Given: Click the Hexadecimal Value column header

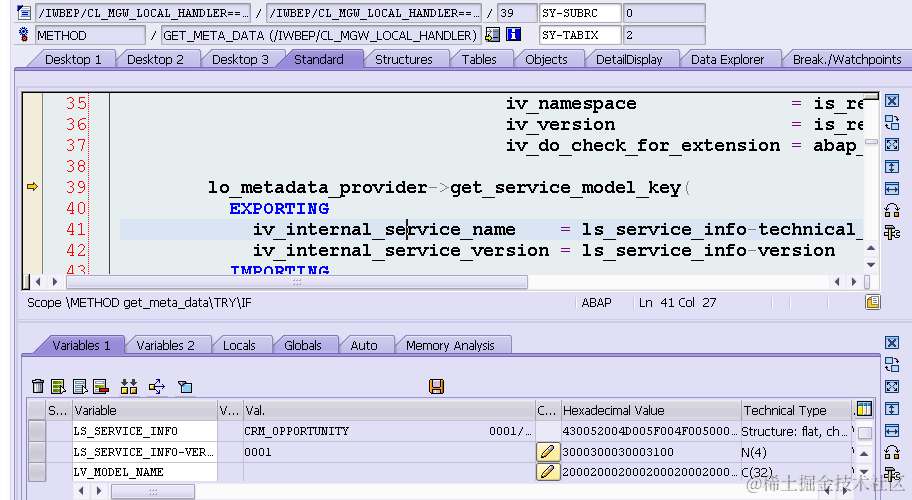Looking at the screenshot, I should pos(650,410).
